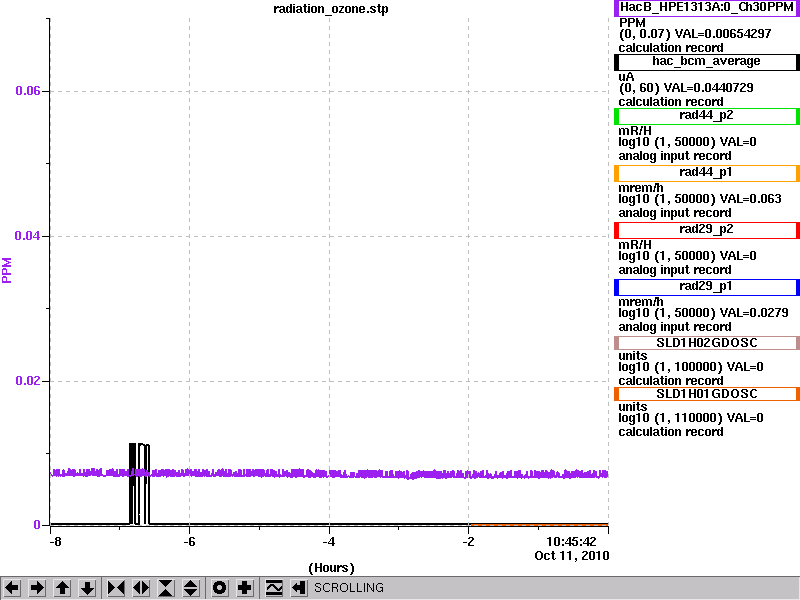The height and width of the screenshot is (600, 800).
Task: Expand the time axis (outward-pointing horizontal arrows)
Action: point(141,588)
